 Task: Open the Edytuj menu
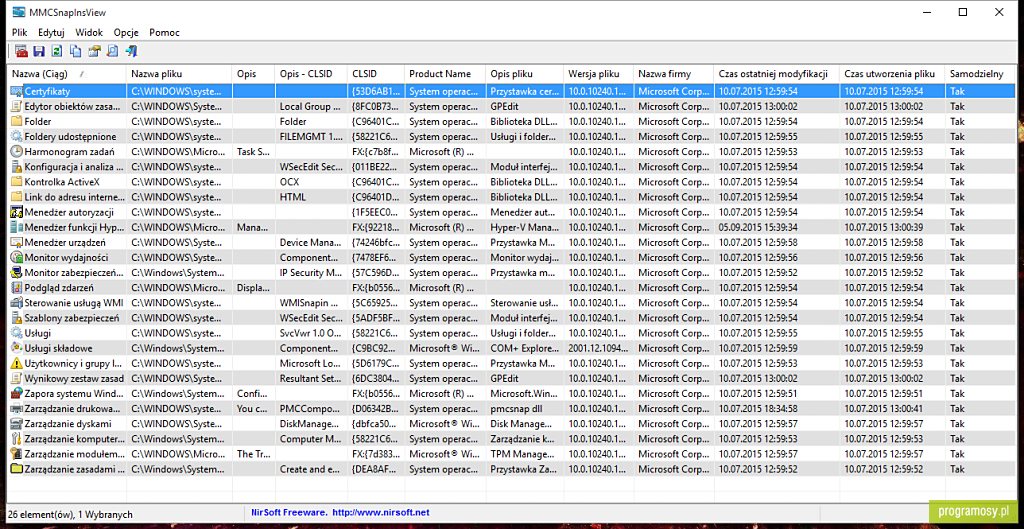tap(51, 32)
